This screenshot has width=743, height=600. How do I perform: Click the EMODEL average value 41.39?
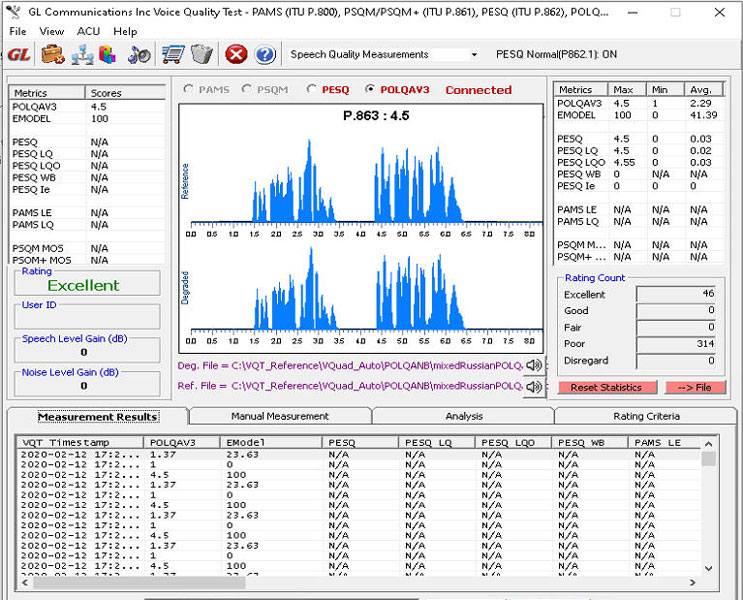click(x=703, y=115)
